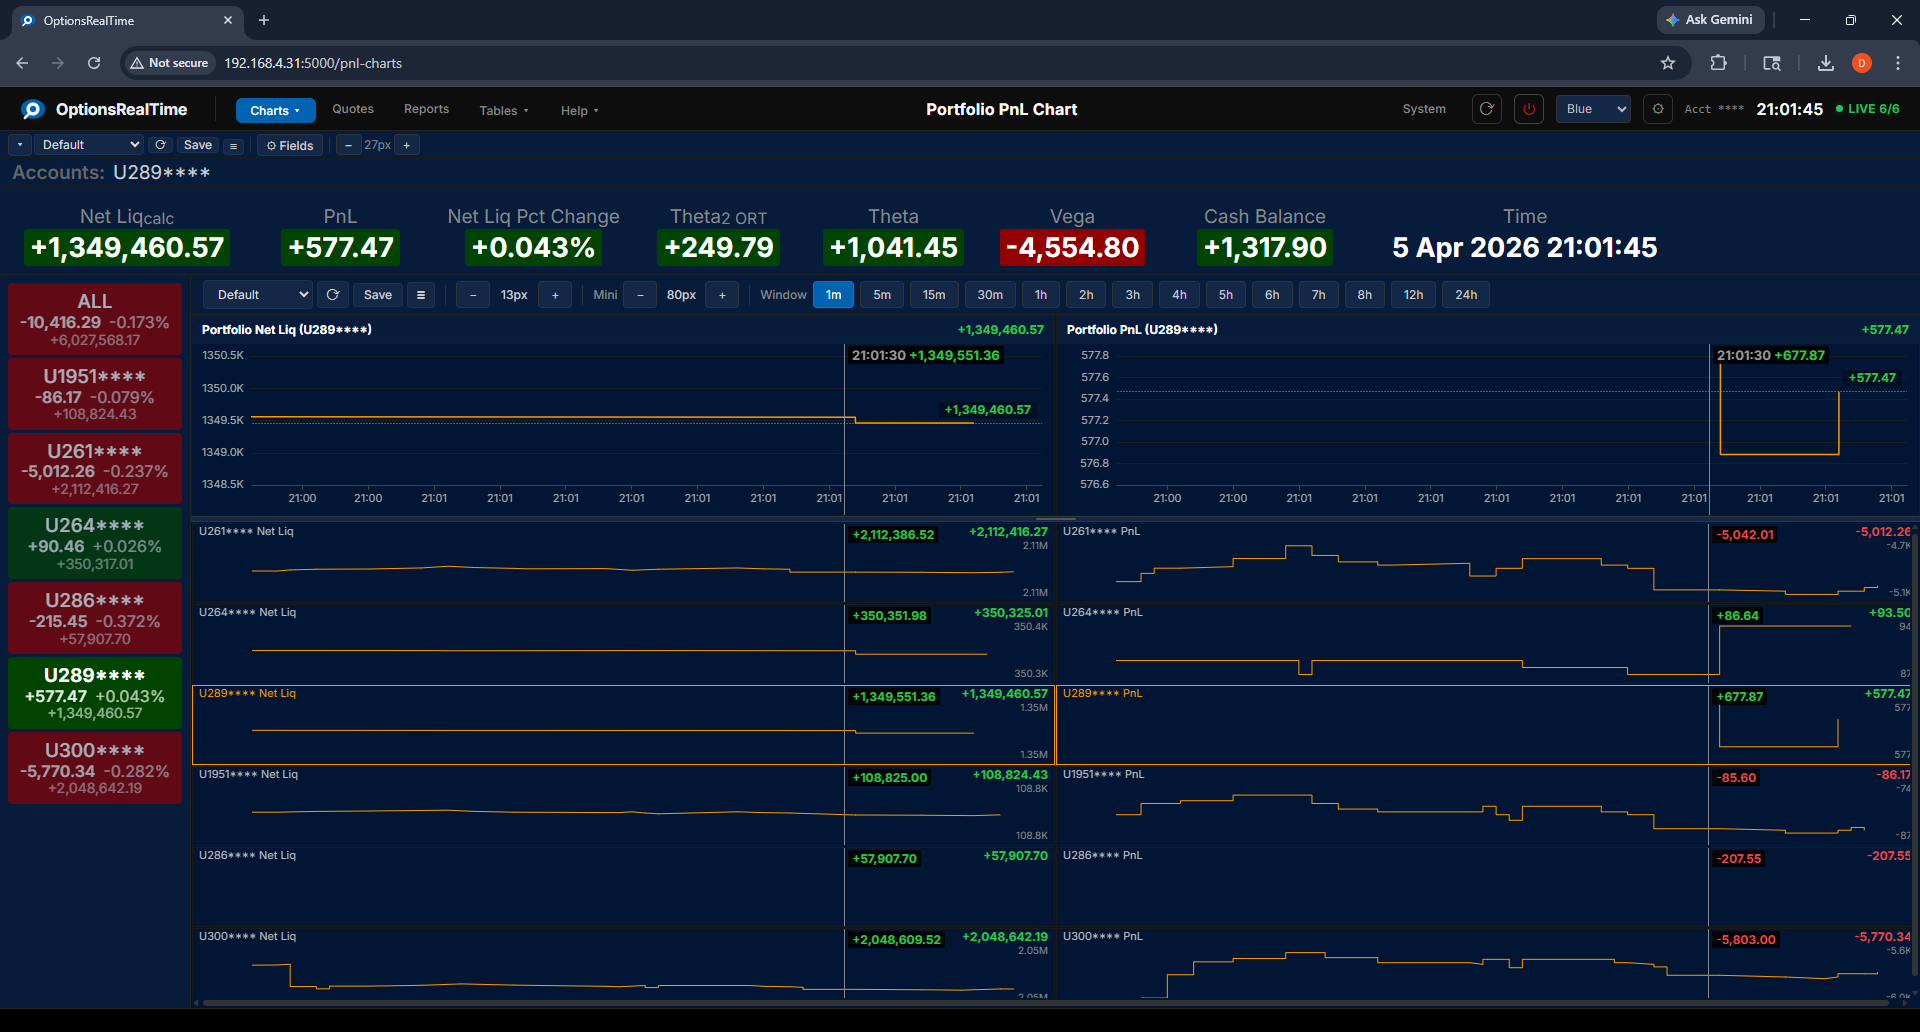The height and width of the screenshot is (1032, 1920).
Task: Select the U286**** account card
Action: click(95, 619)
